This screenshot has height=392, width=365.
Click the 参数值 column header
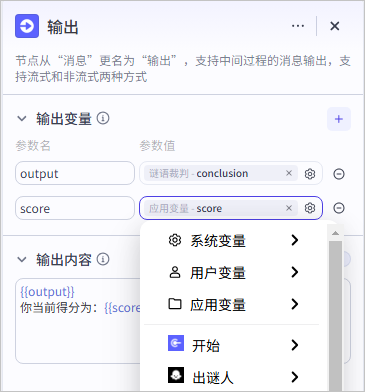point(157,146)
